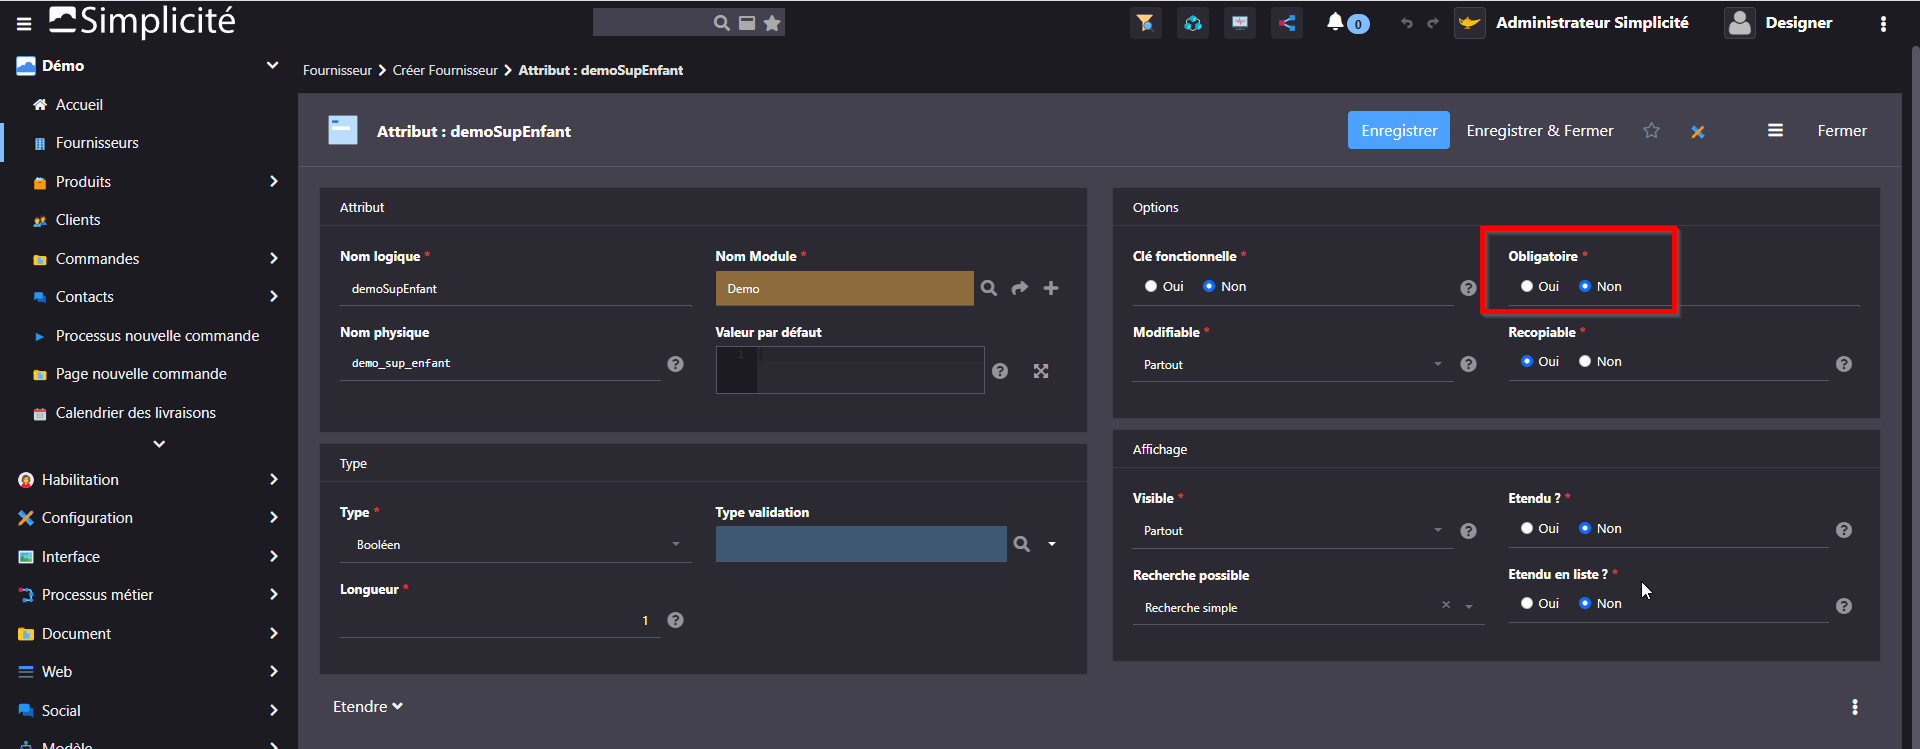Set Recopiable to Non
This screenshot has width=1920, height=749.
[x=1585, y=361]
